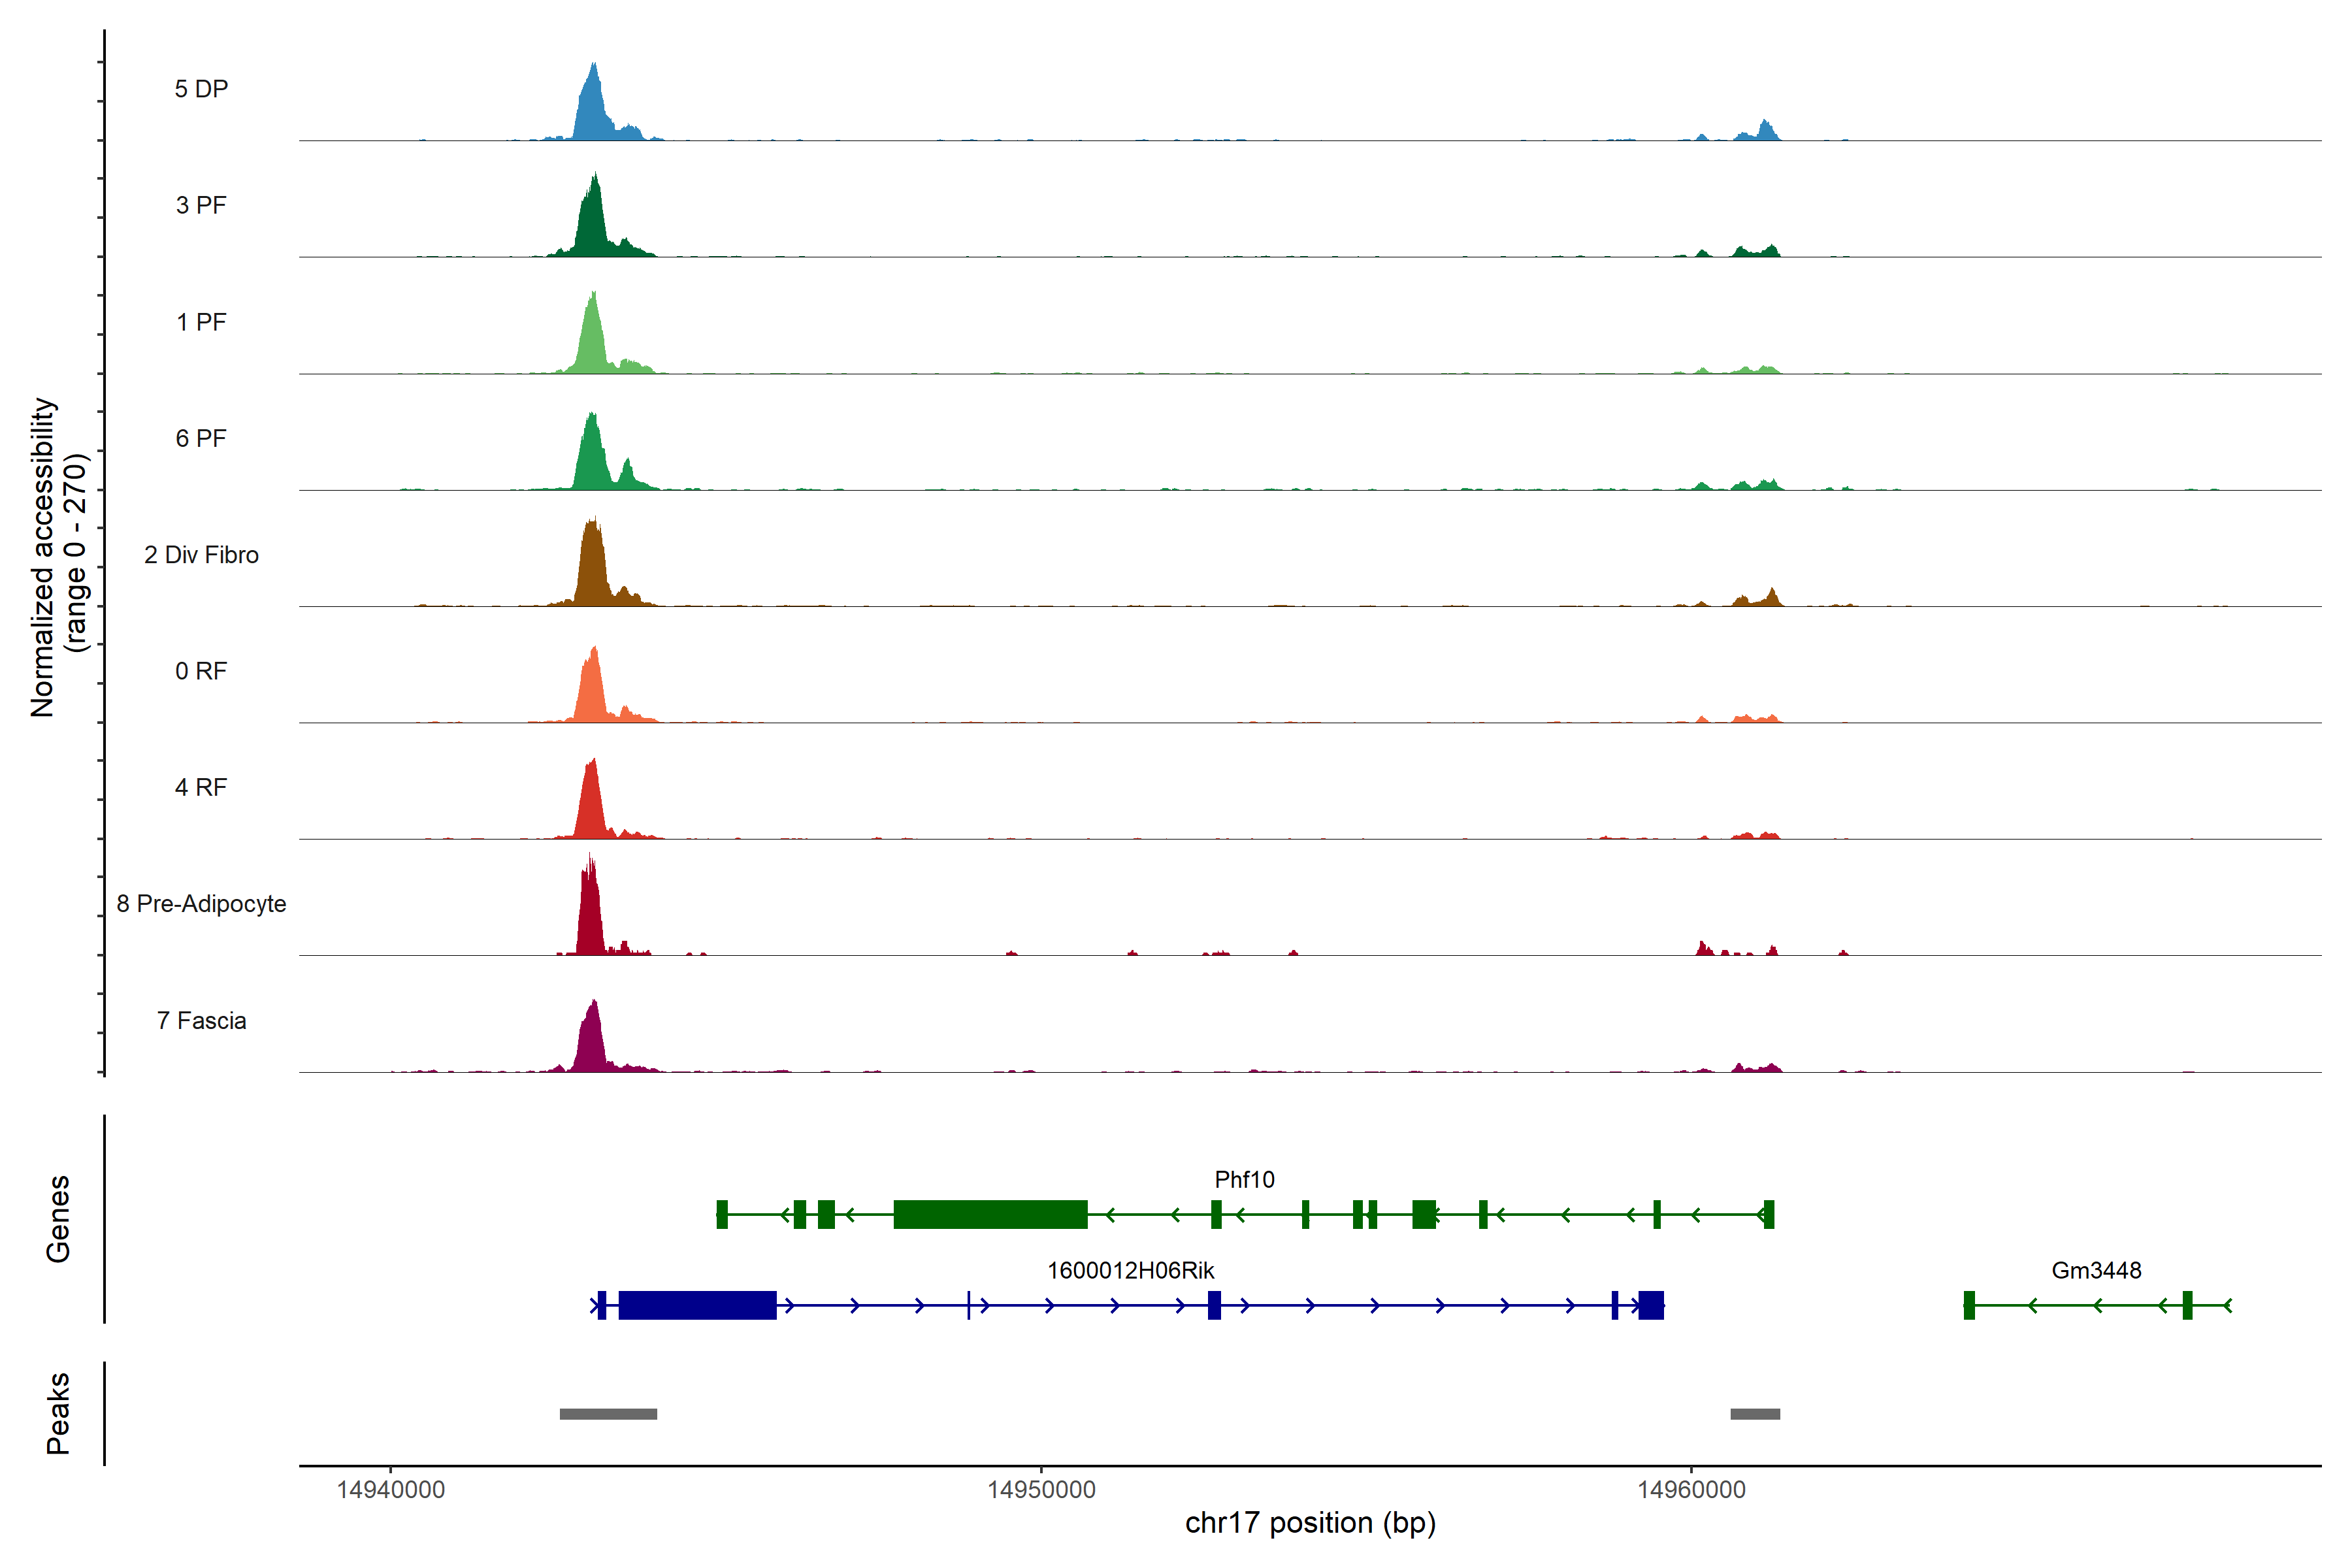Click the 8 Pre-Adipocyte label
This screenshot has width=2352, height=1568.
[201, 904]
